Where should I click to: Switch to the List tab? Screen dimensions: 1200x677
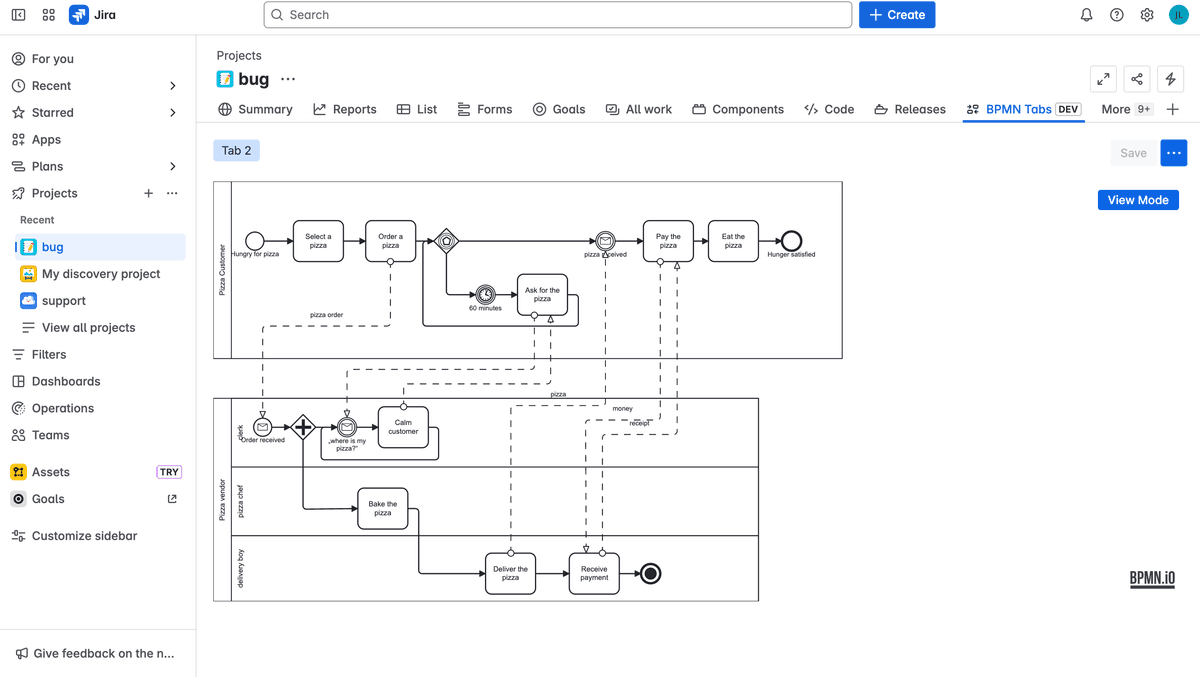point(417,109)
